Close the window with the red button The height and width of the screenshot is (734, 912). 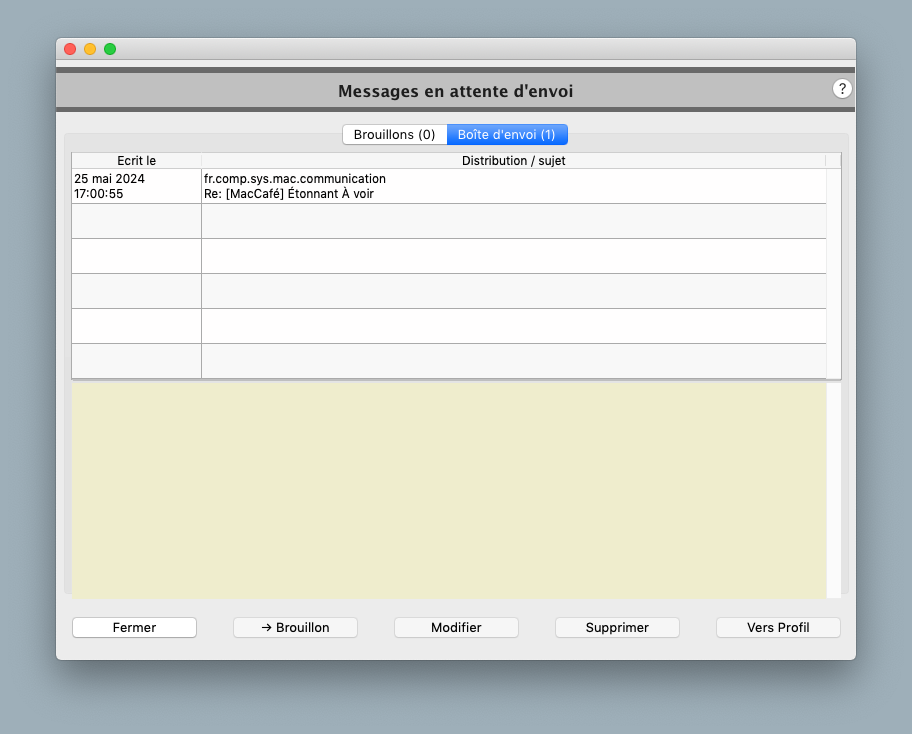pos(70,49)
